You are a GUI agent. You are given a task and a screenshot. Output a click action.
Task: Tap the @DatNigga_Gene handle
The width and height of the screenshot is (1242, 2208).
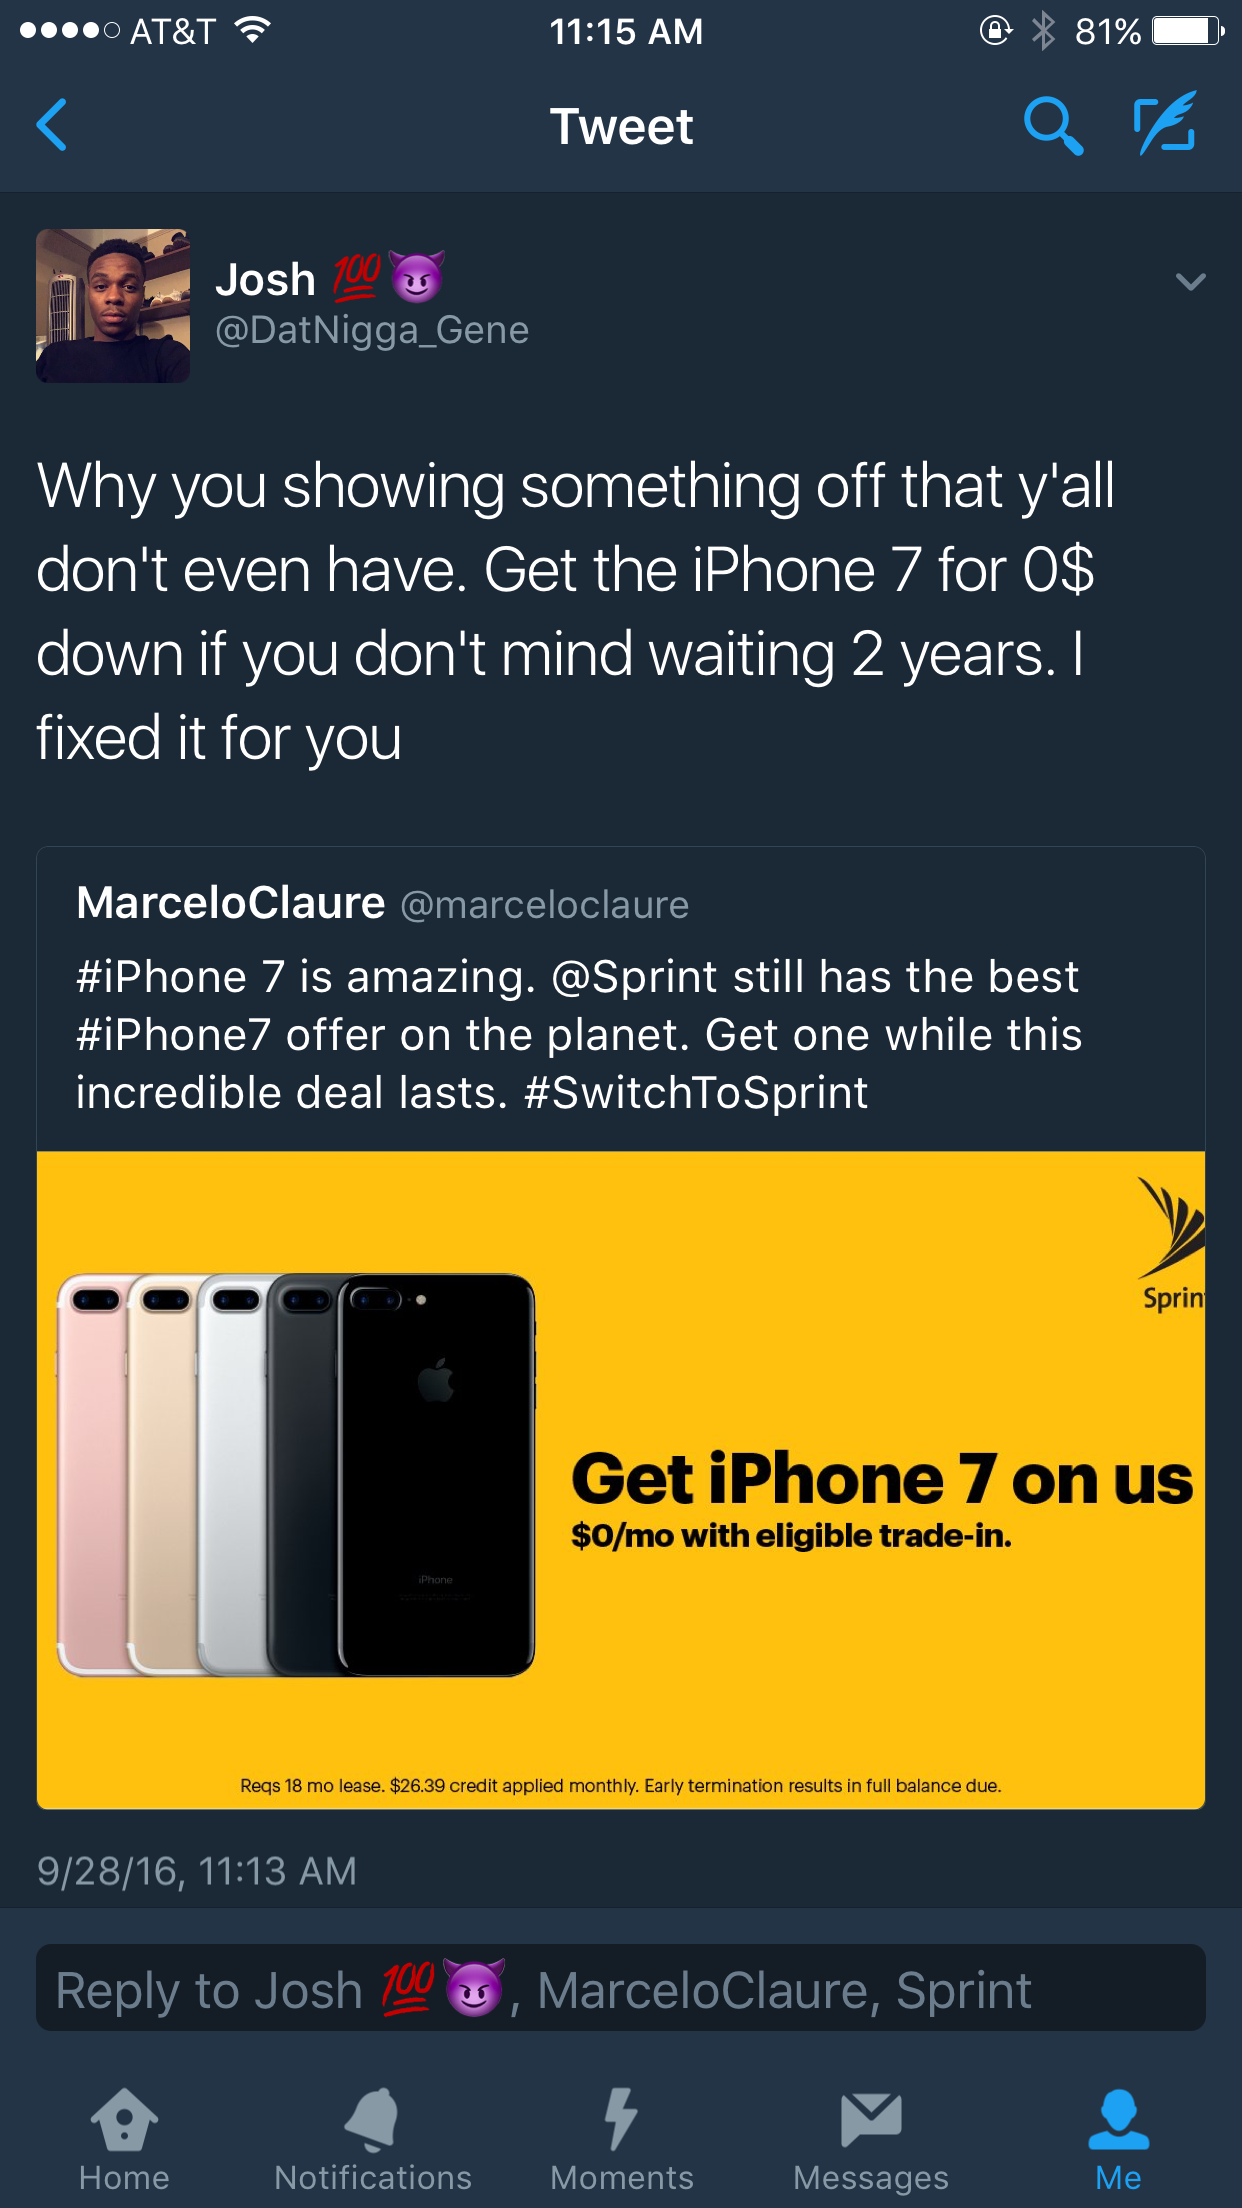pyautogui.click(x=372, y=331)
